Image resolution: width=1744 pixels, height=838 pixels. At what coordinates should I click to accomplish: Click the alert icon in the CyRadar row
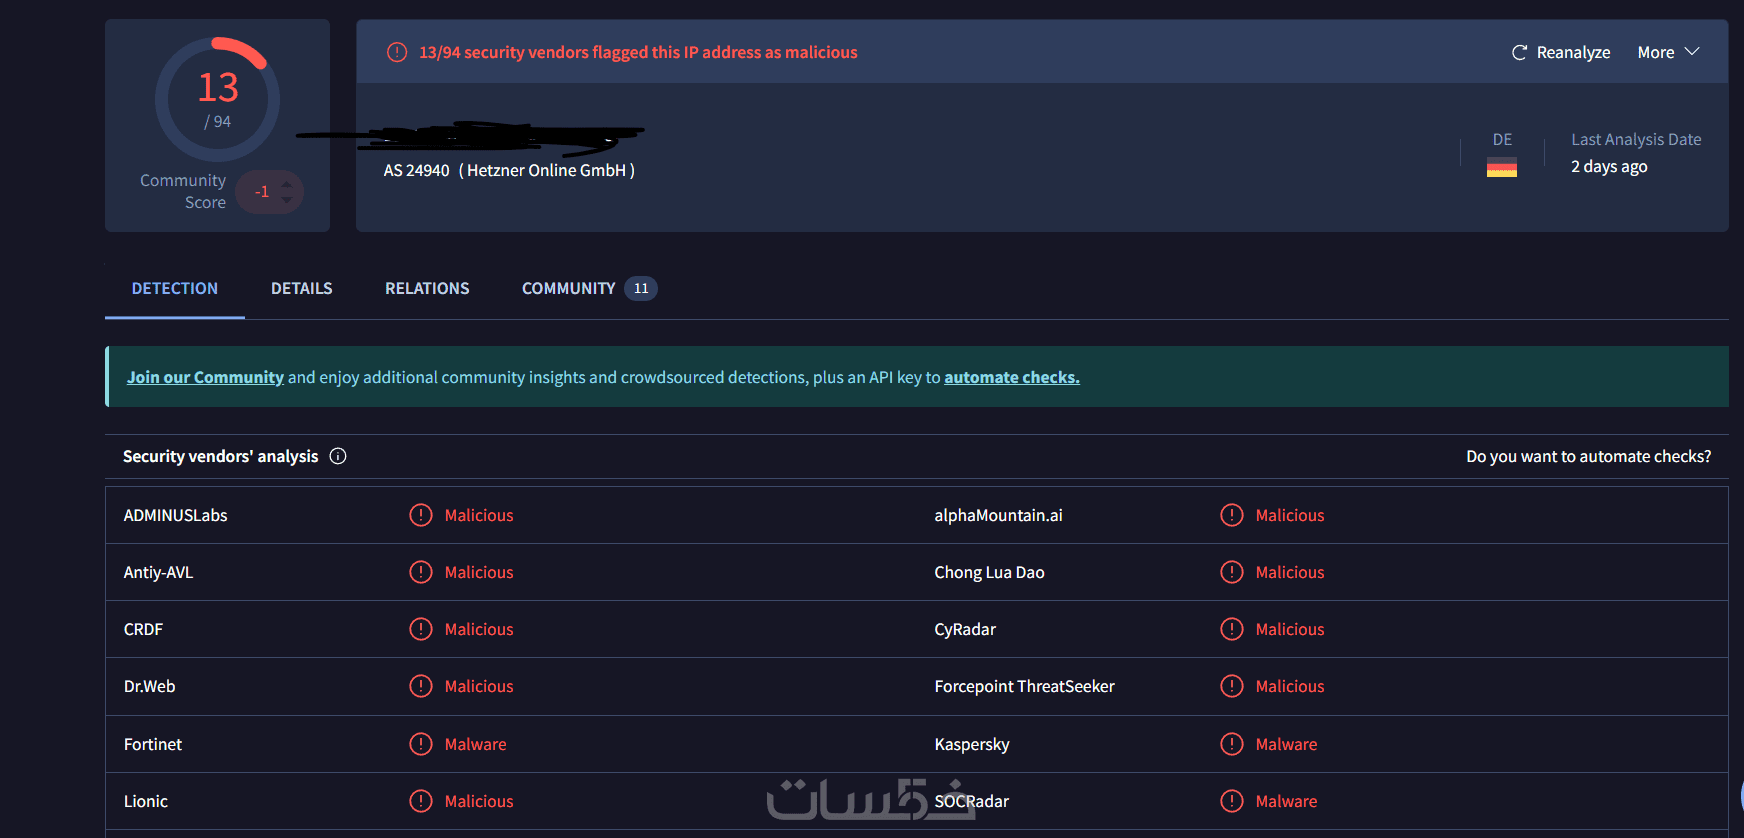click(1232, 629)
